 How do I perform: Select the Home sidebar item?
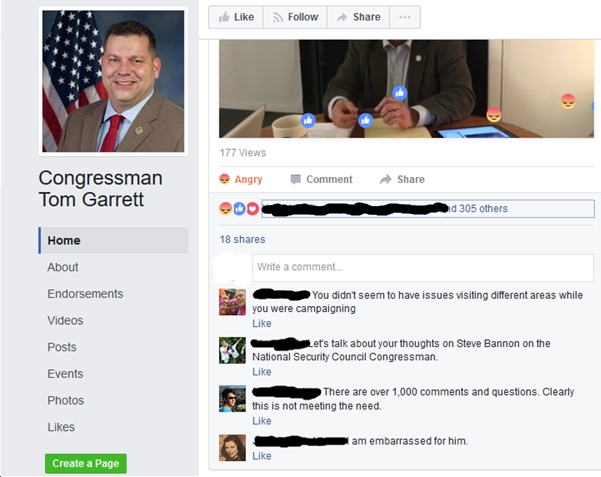coord(113,240)
